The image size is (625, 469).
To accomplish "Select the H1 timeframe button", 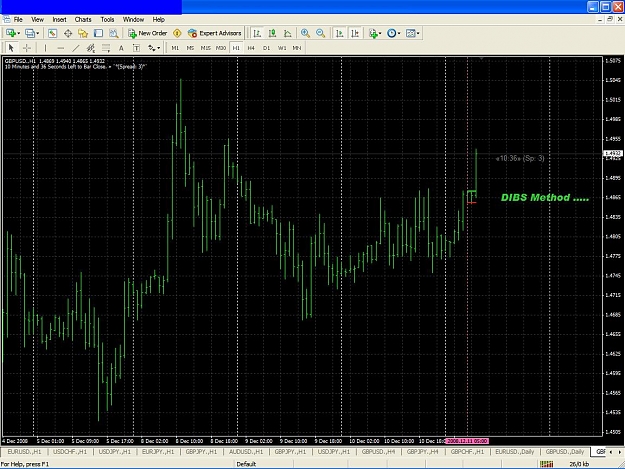I will 236,48.
